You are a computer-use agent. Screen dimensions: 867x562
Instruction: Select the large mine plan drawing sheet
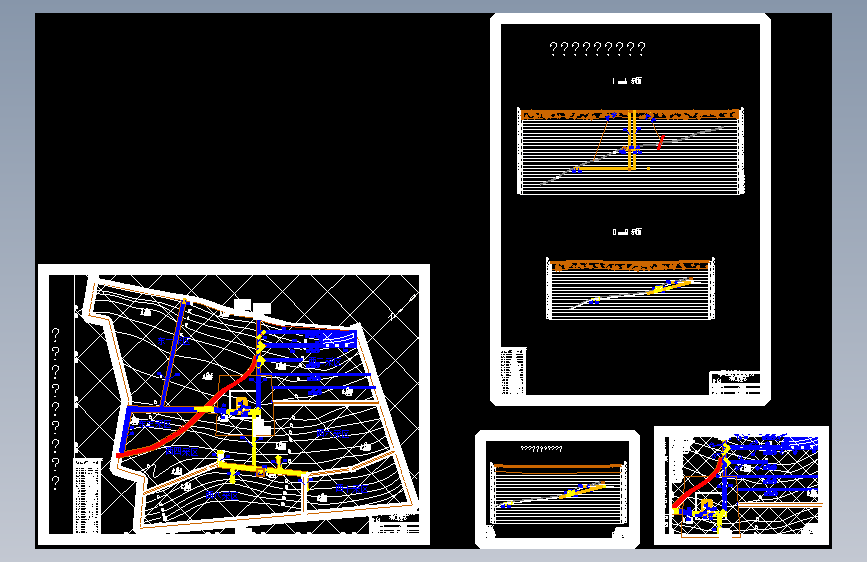click(234, 404)
